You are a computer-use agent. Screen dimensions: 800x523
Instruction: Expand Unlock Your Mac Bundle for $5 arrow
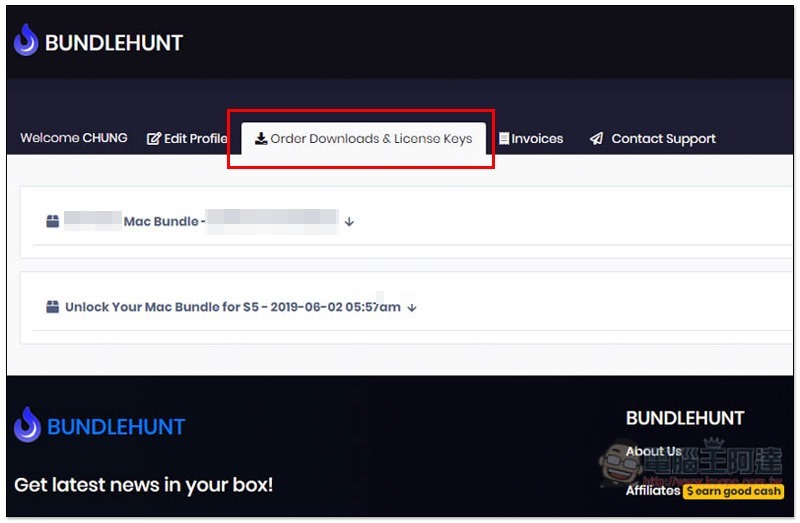tap(412, 308)
